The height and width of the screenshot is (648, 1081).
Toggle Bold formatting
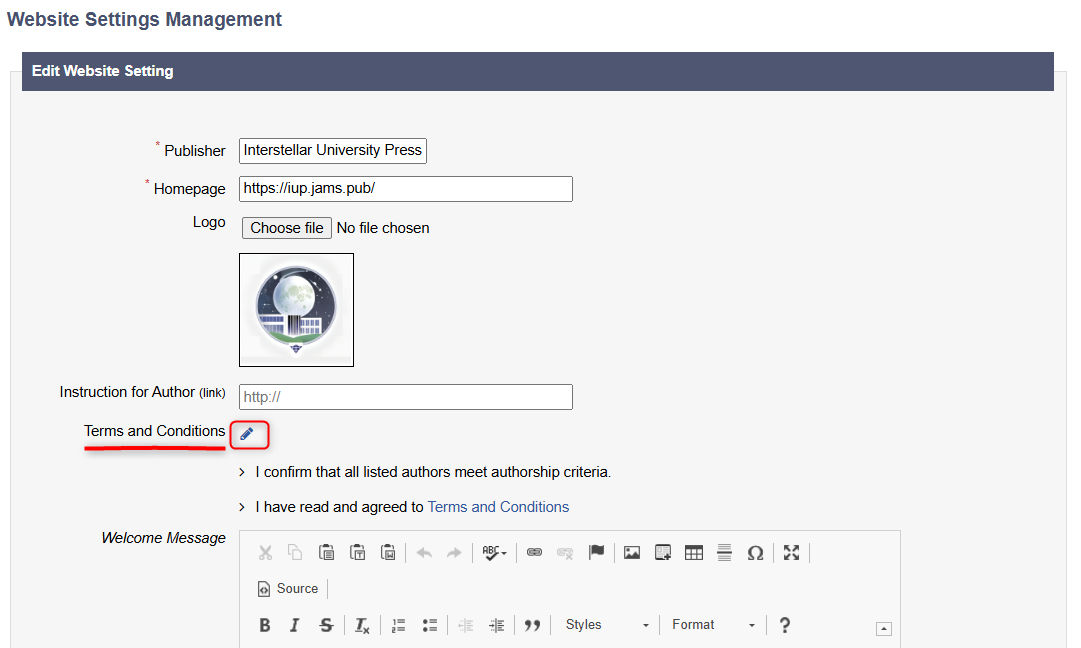[265, 625]
